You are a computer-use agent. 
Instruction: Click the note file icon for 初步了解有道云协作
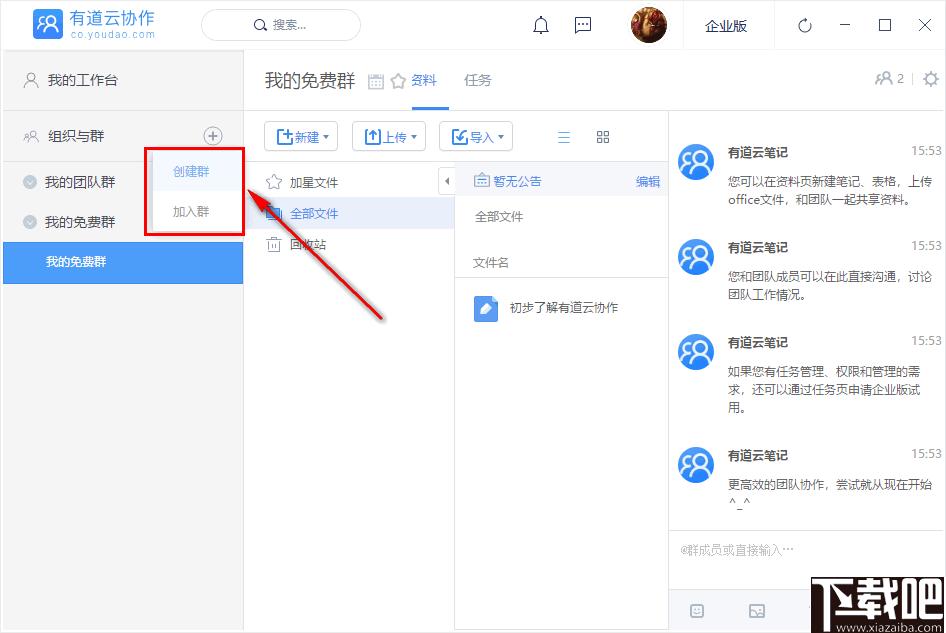(x=486, y=308)
